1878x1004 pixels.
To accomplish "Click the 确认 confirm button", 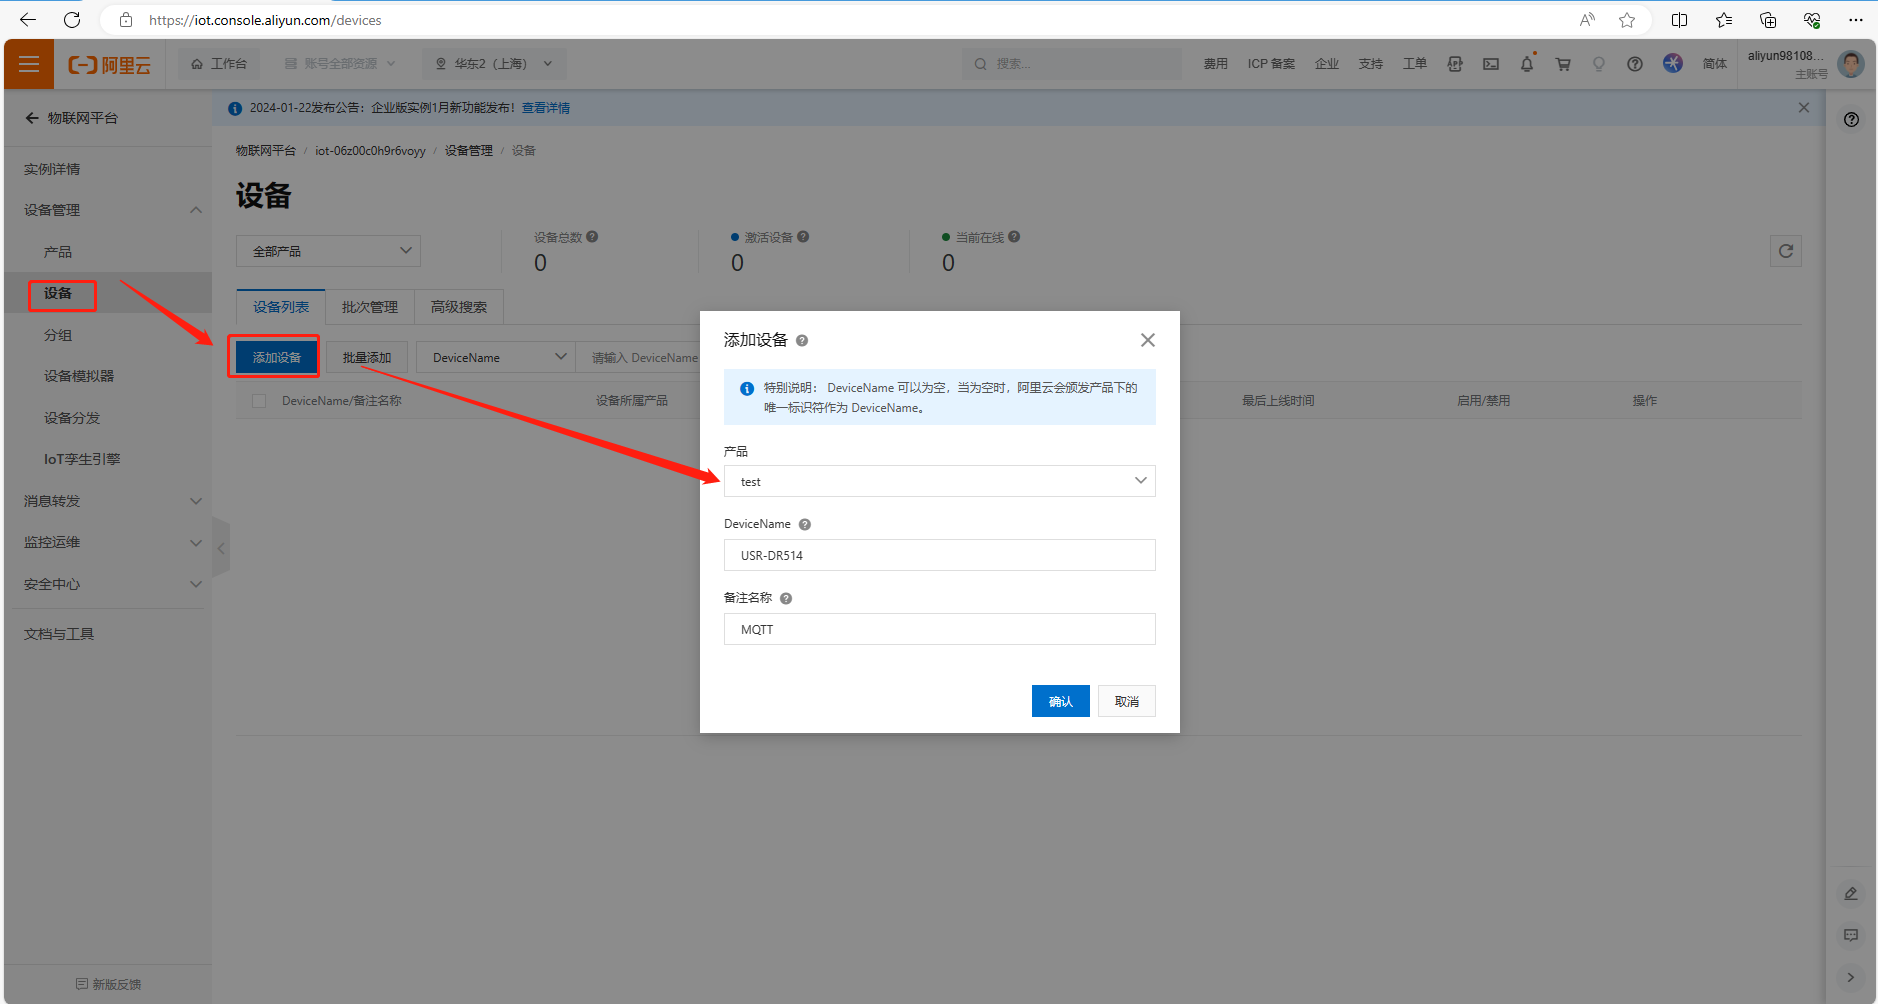I will pyautogui.click(x=1060, y=701).
